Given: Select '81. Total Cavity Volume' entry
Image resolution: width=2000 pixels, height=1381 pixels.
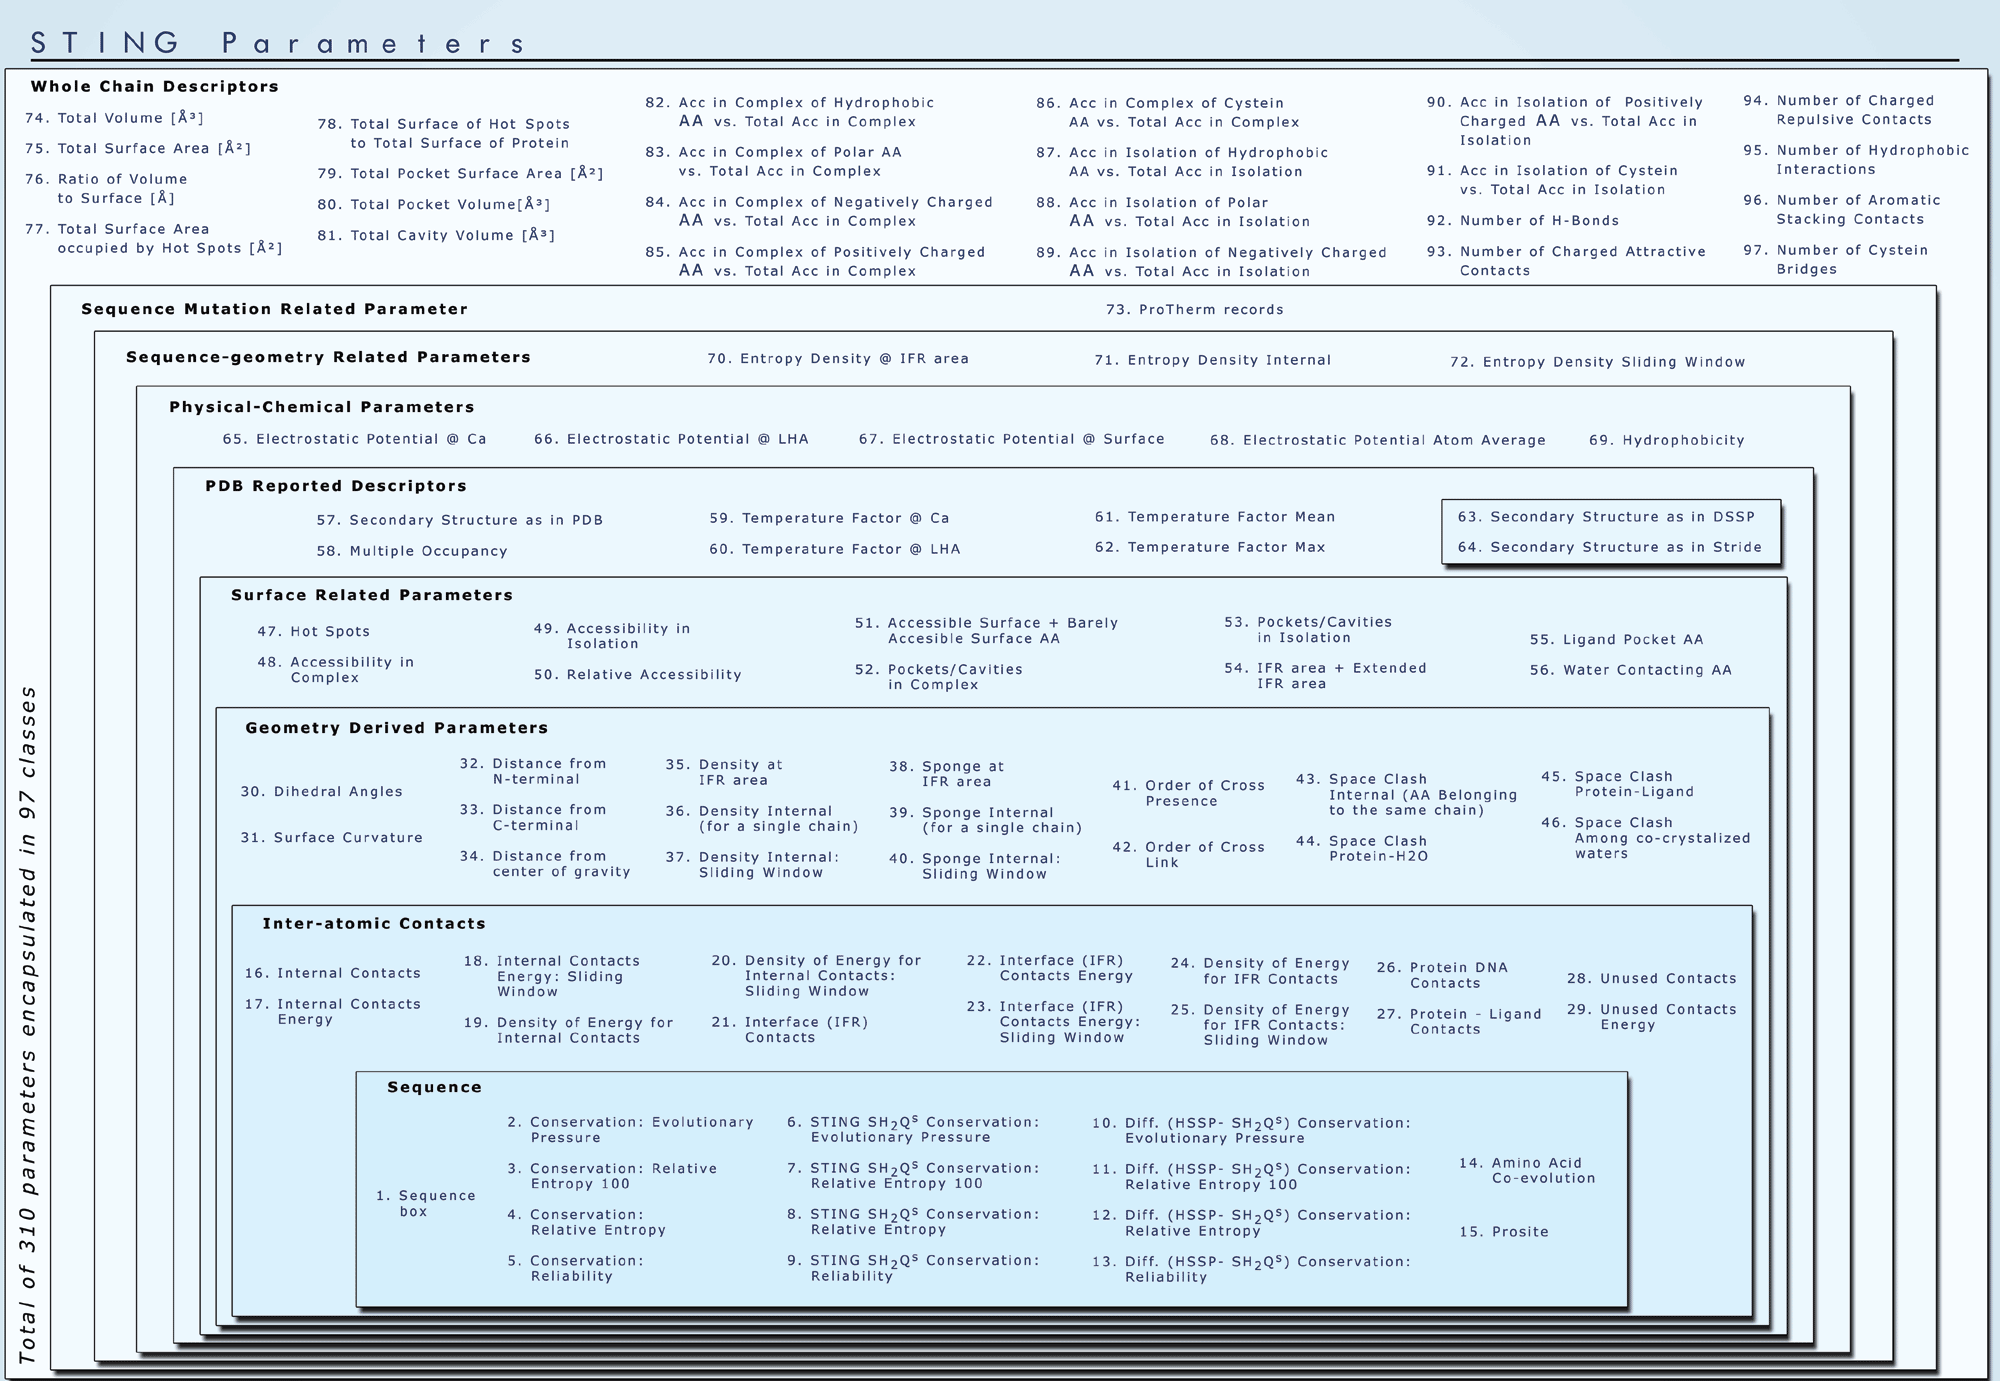Looking at the screenshot, I should pyautogui.click(x=436, y=235).
